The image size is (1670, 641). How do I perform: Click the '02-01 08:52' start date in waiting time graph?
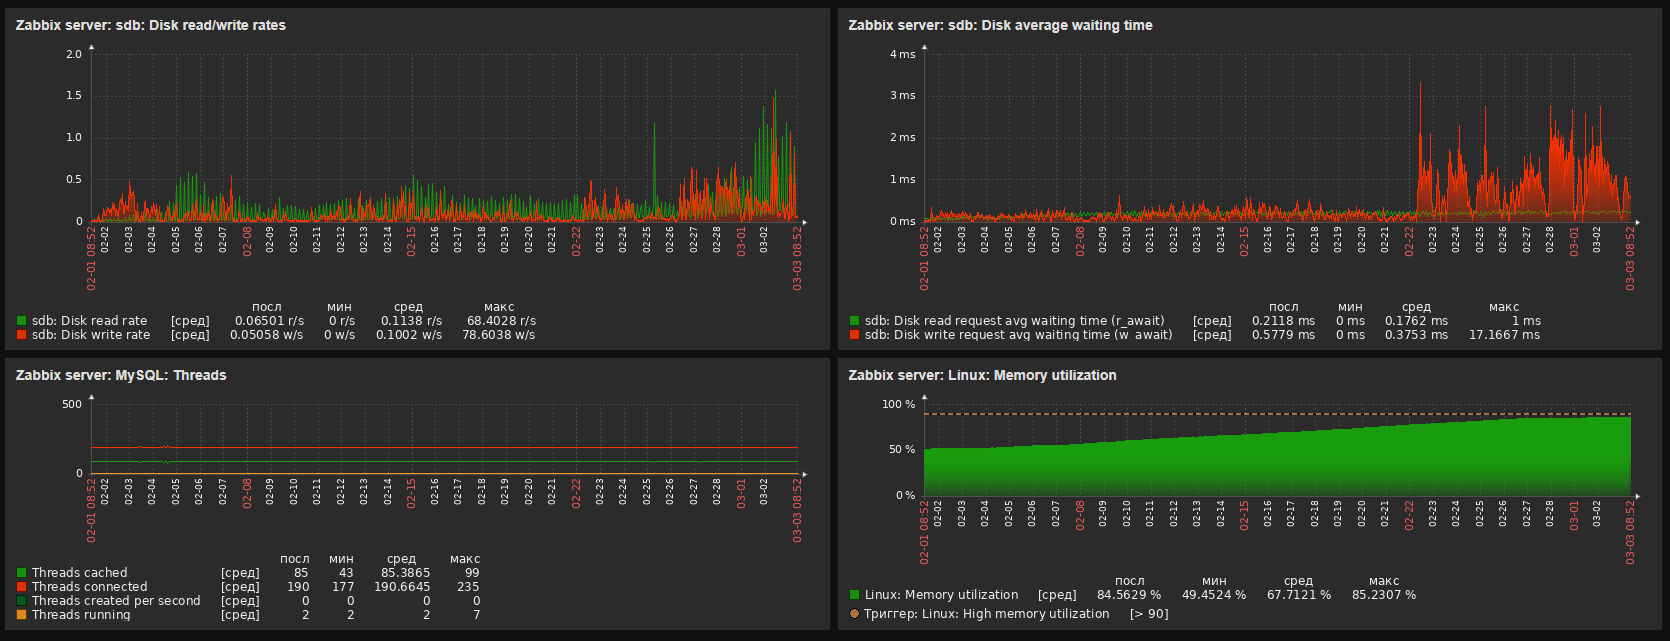pyautogui.click(x=924, y=258)
